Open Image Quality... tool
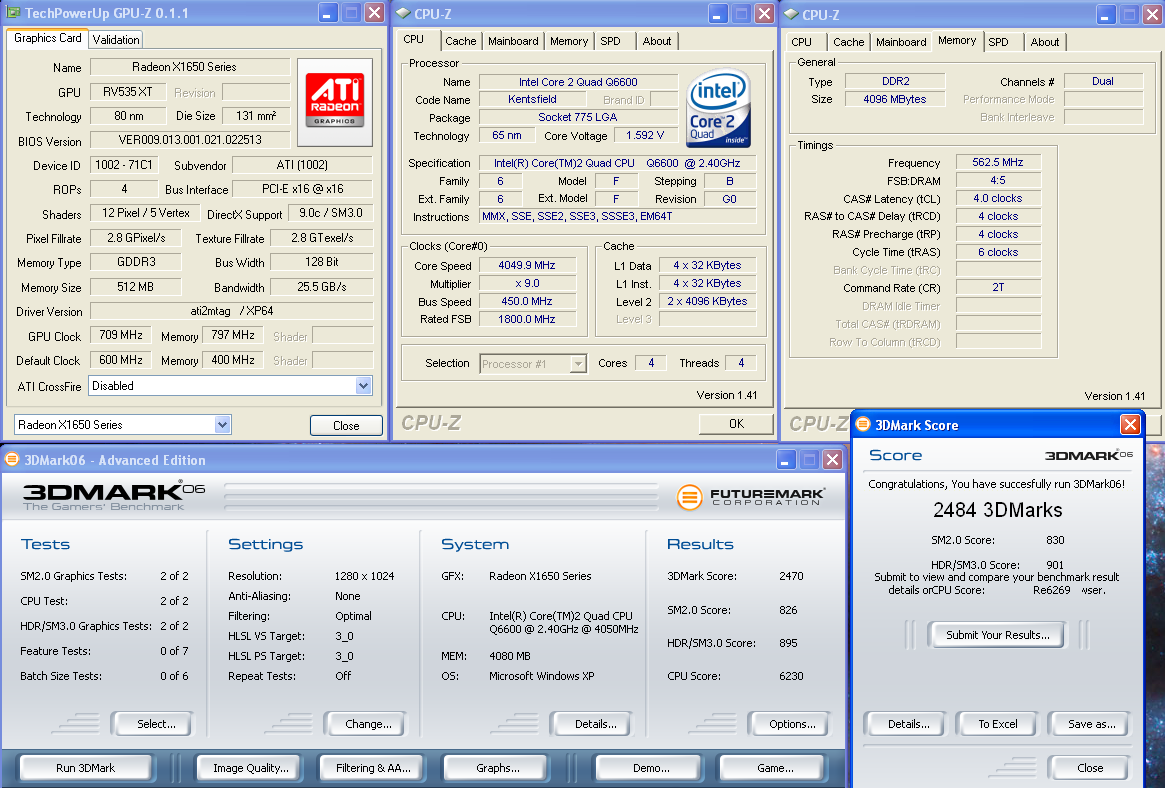The height and width of the screenshot is (788, 1165). point(247,768)
